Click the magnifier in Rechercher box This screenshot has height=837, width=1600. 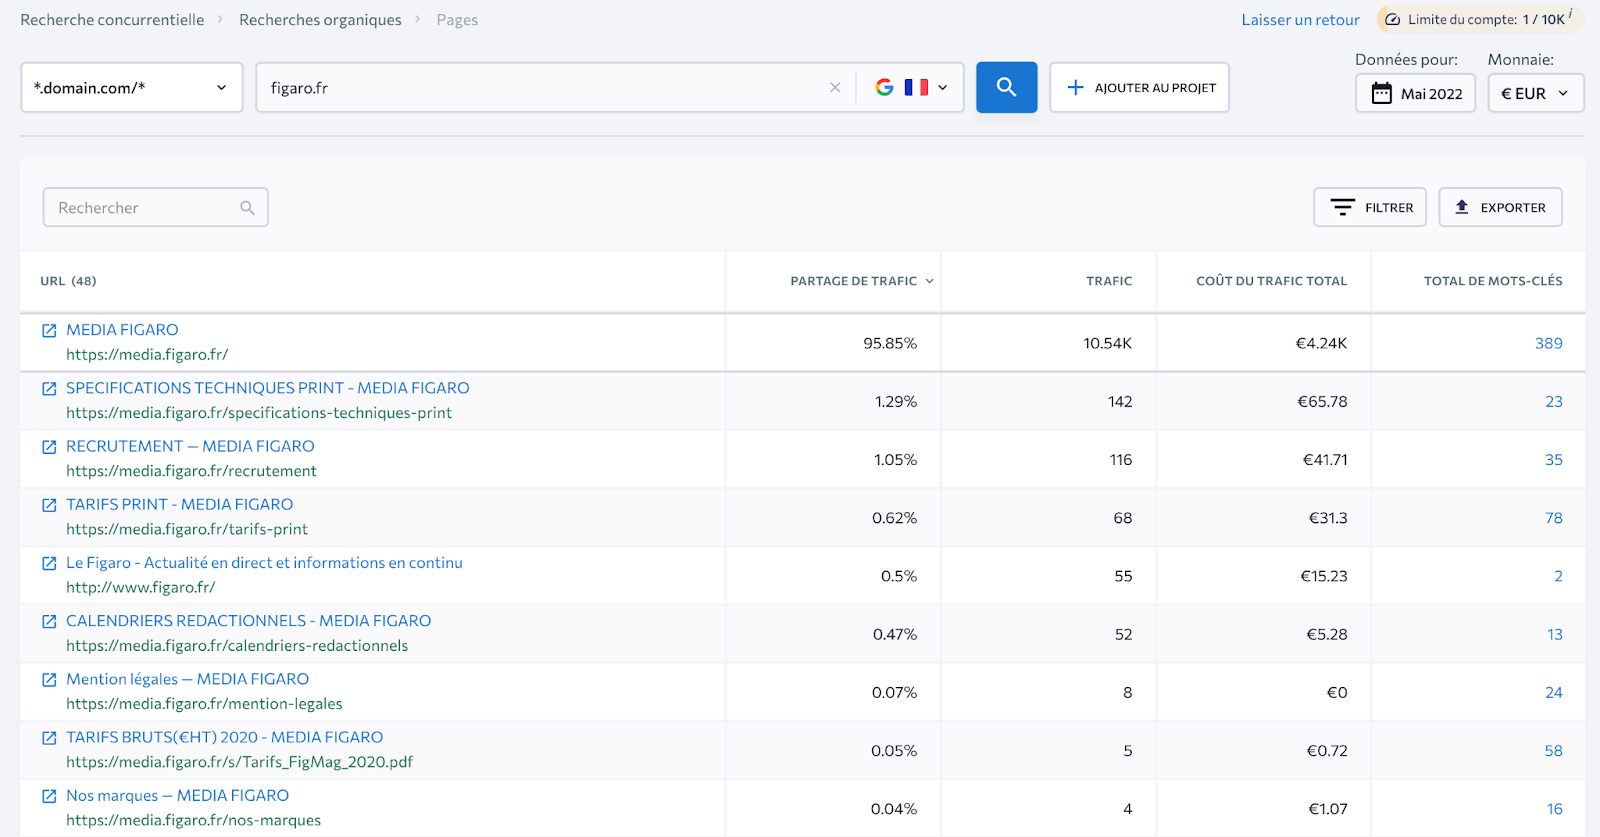pos(247,208)
